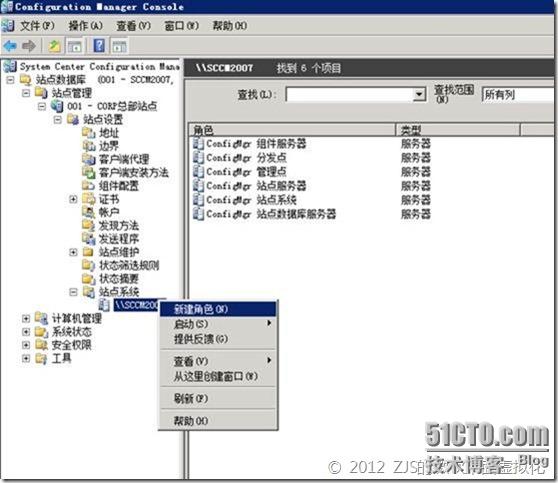Select the 系统状态 tree item
The image size is (558, 483).
72,332
